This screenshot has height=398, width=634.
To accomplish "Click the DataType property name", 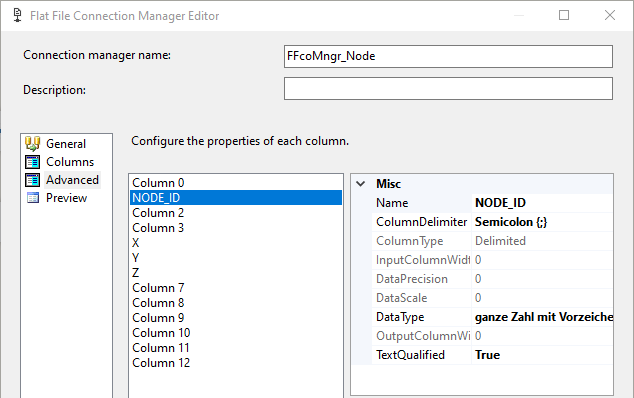I will [x=400, y=317].
